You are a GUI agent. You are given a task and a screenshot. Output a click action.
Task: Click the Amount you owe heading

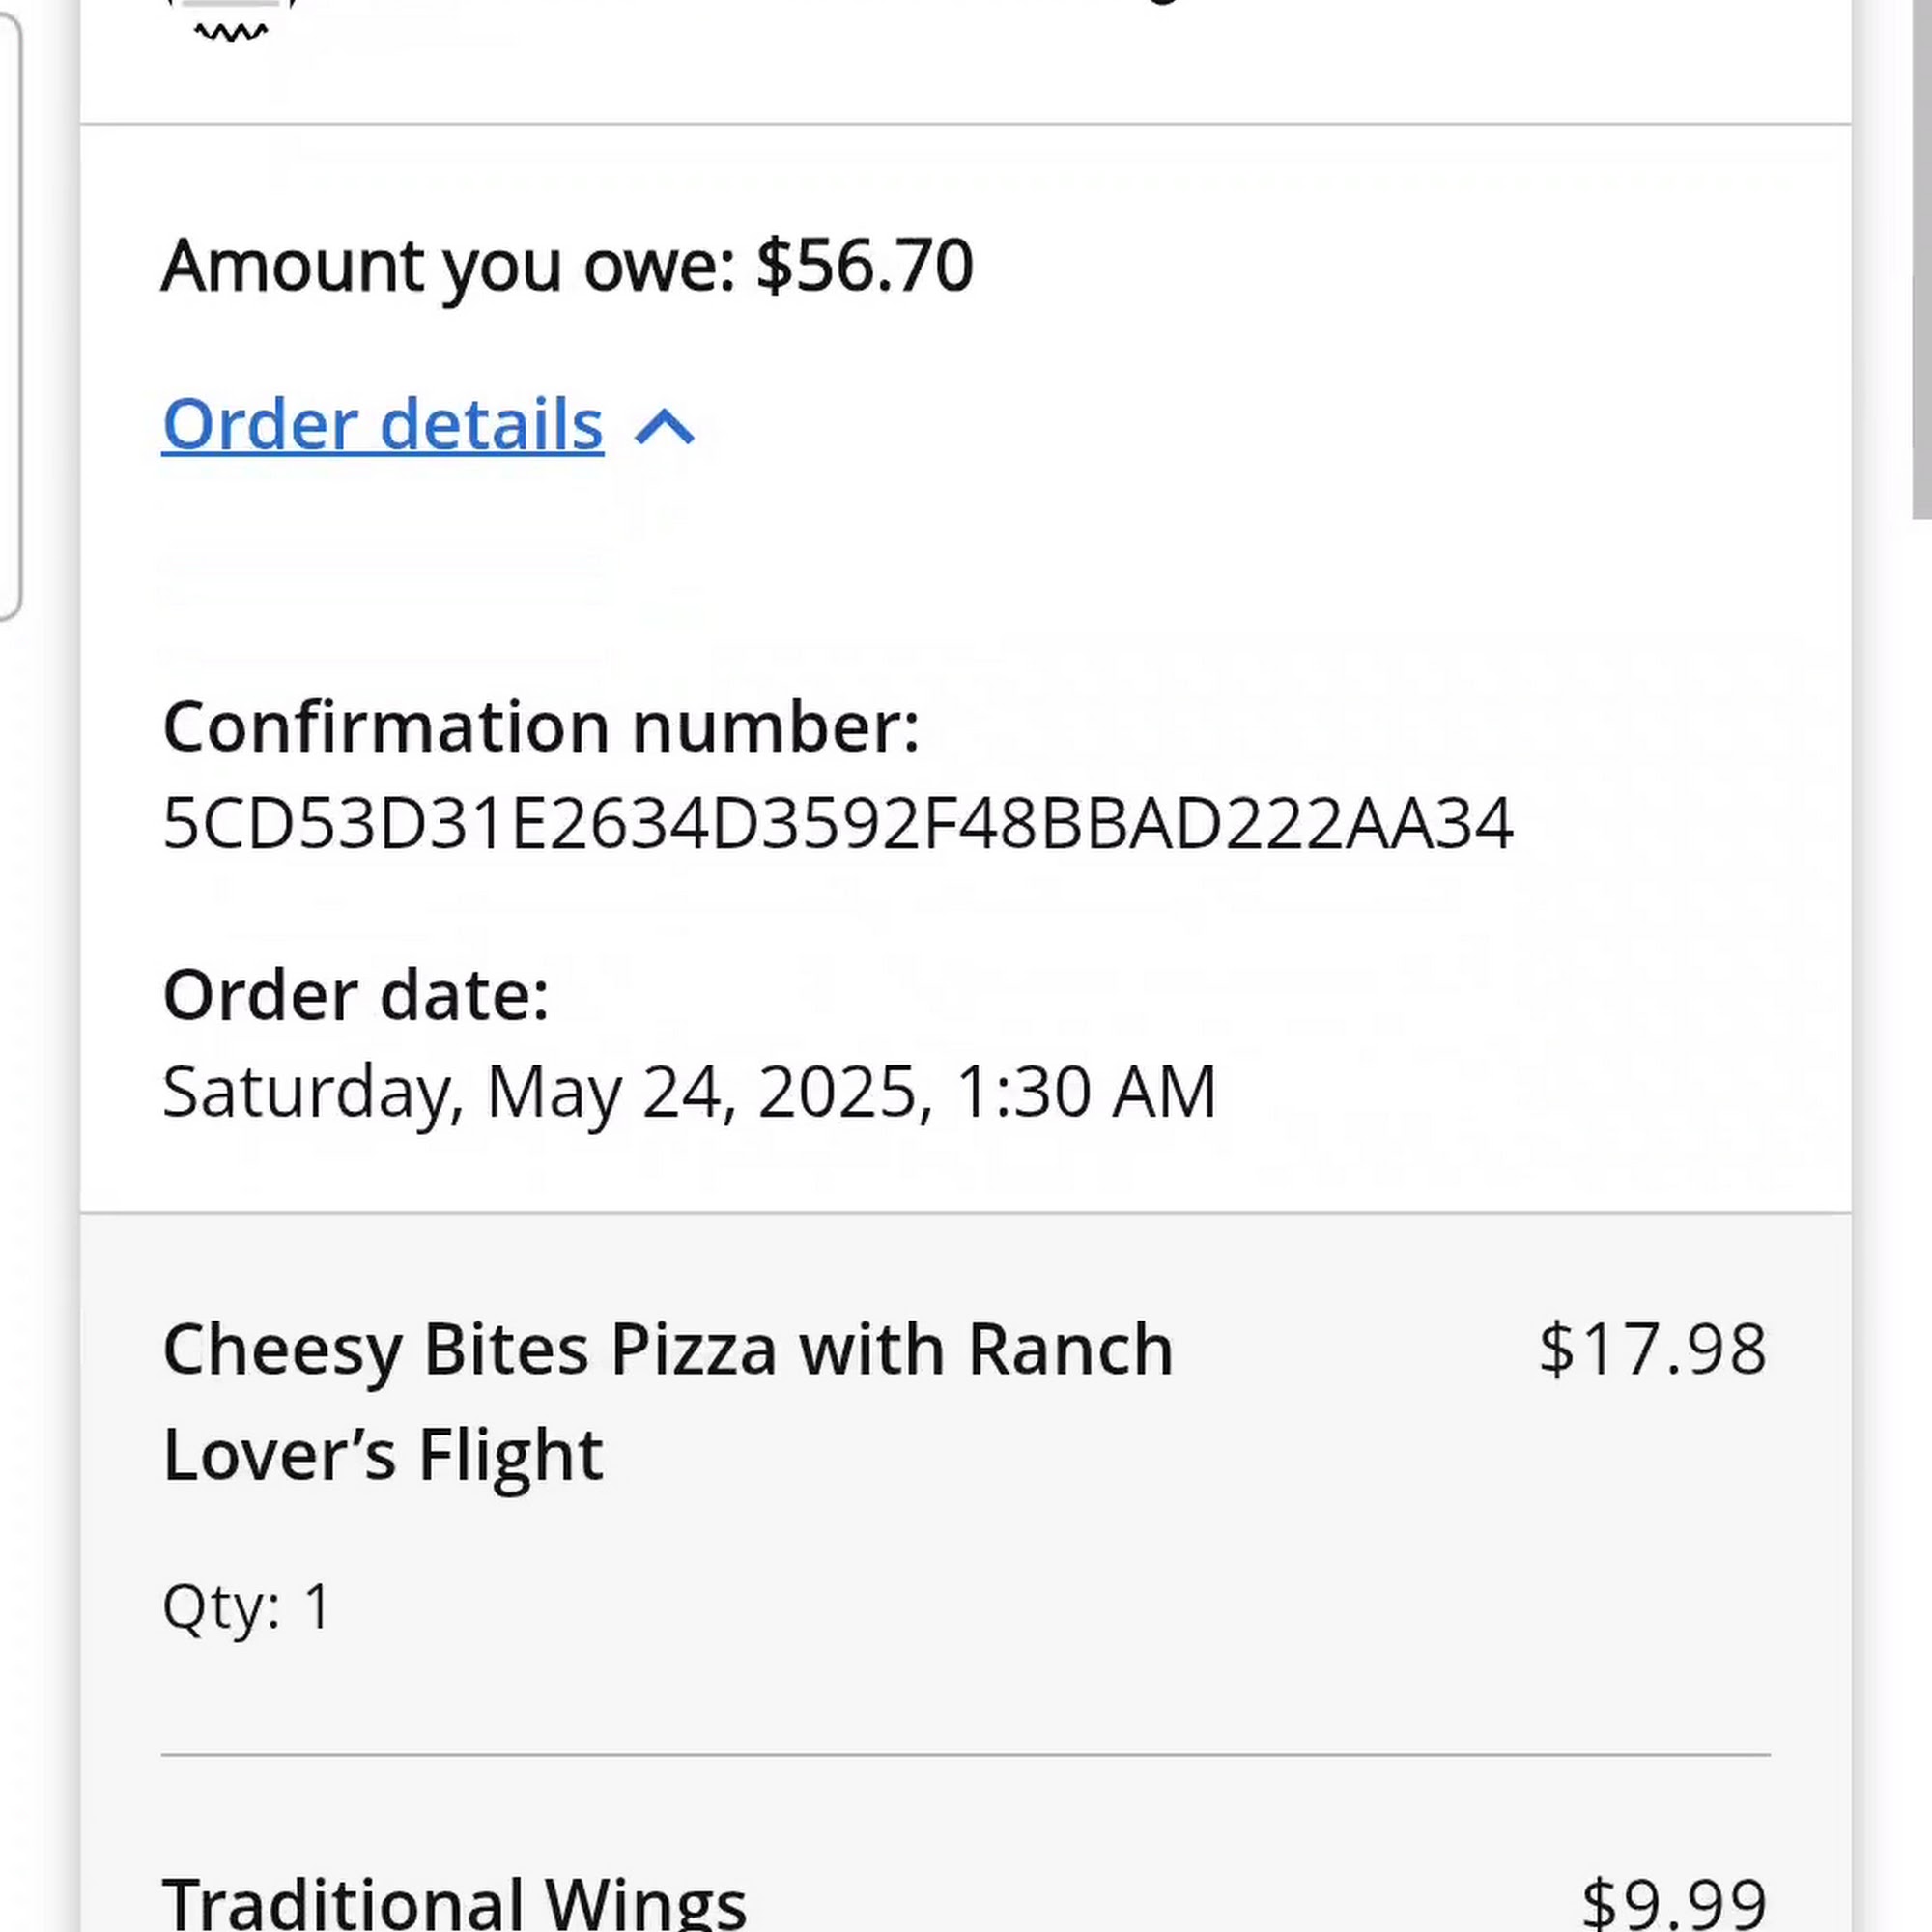[448, 266]
